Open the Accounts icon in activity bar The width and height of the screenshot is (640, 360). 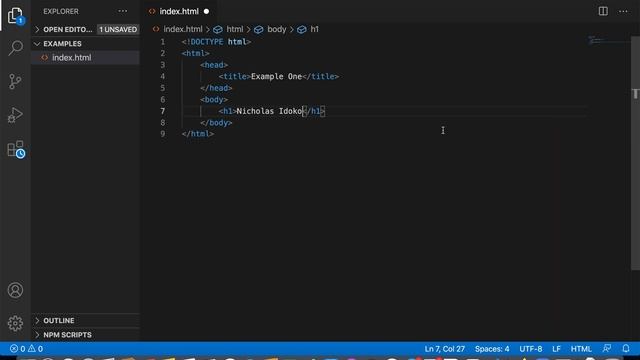tap(15, 290)
